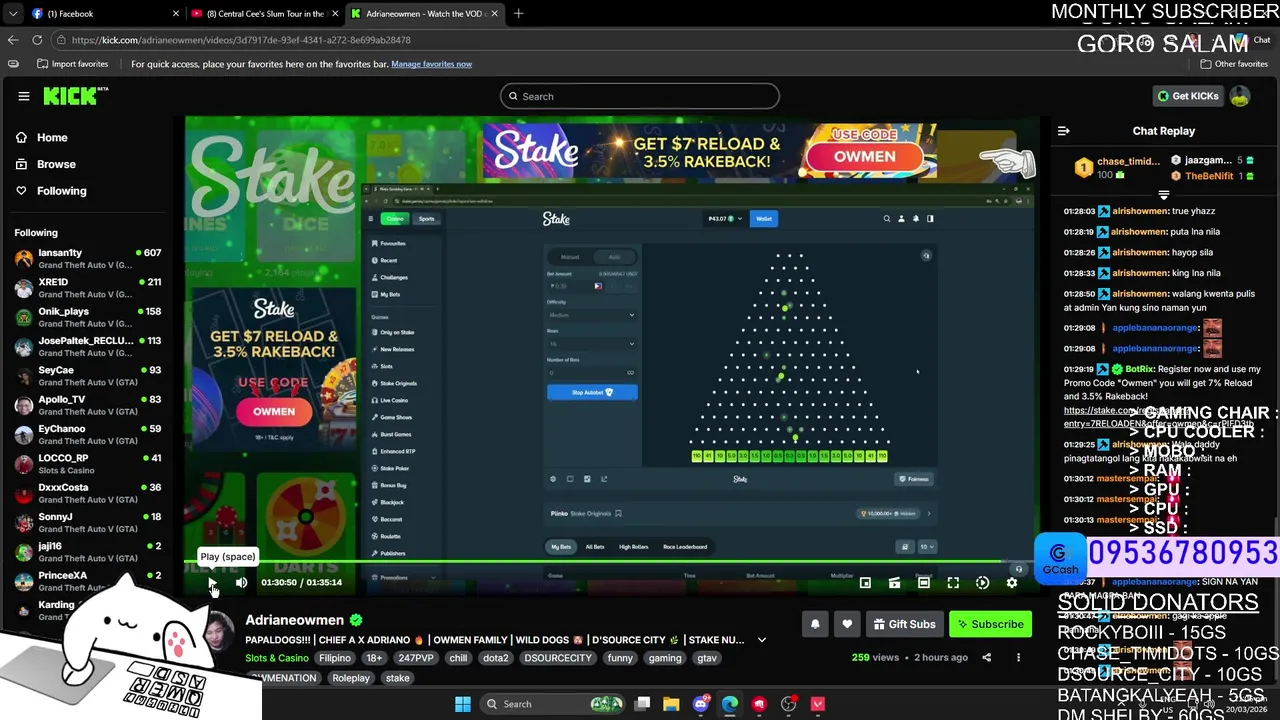Select the gtav tag
This screenshot has height=720, width=1280.
click(706, 658)
